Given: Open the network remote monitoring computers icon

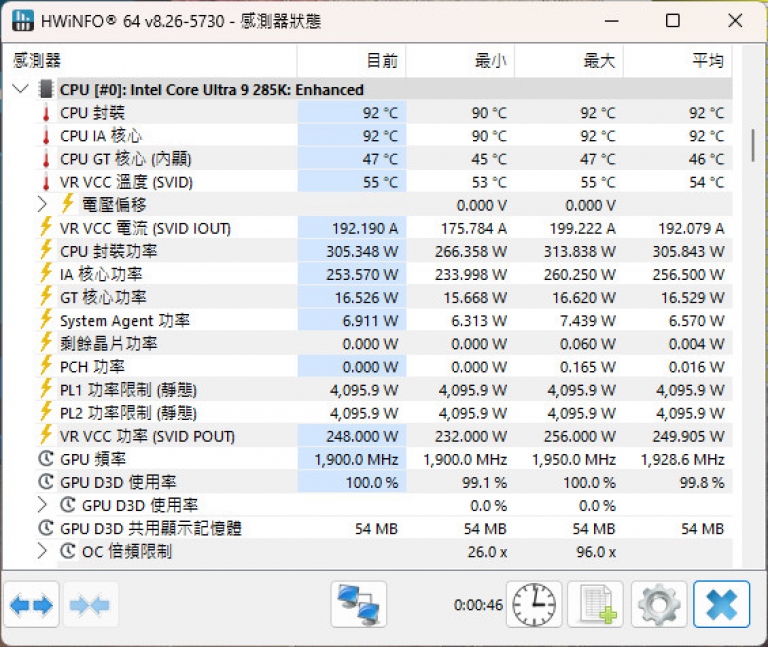Looking at the screenshot, I should pos(359,605).
